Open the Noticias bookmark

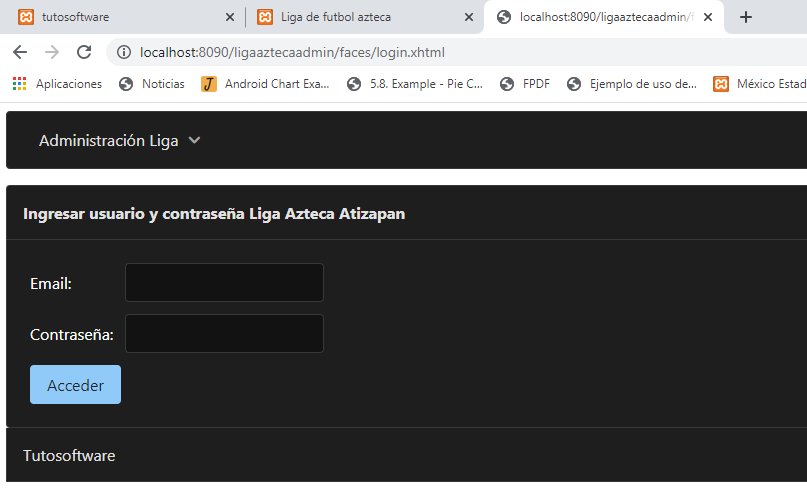pos(152,84)
